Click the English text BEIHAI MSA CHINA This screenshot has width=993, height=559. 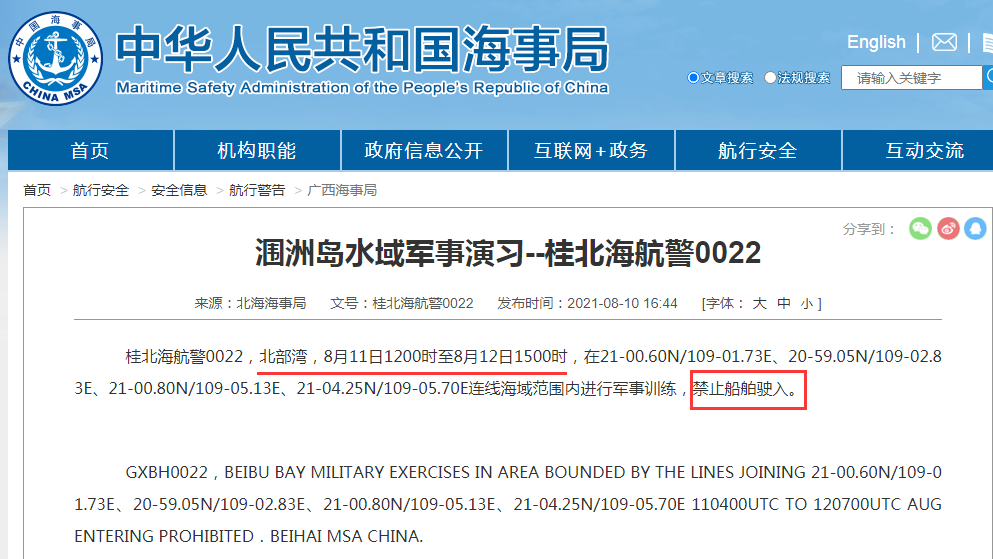[x=346, y=536]
